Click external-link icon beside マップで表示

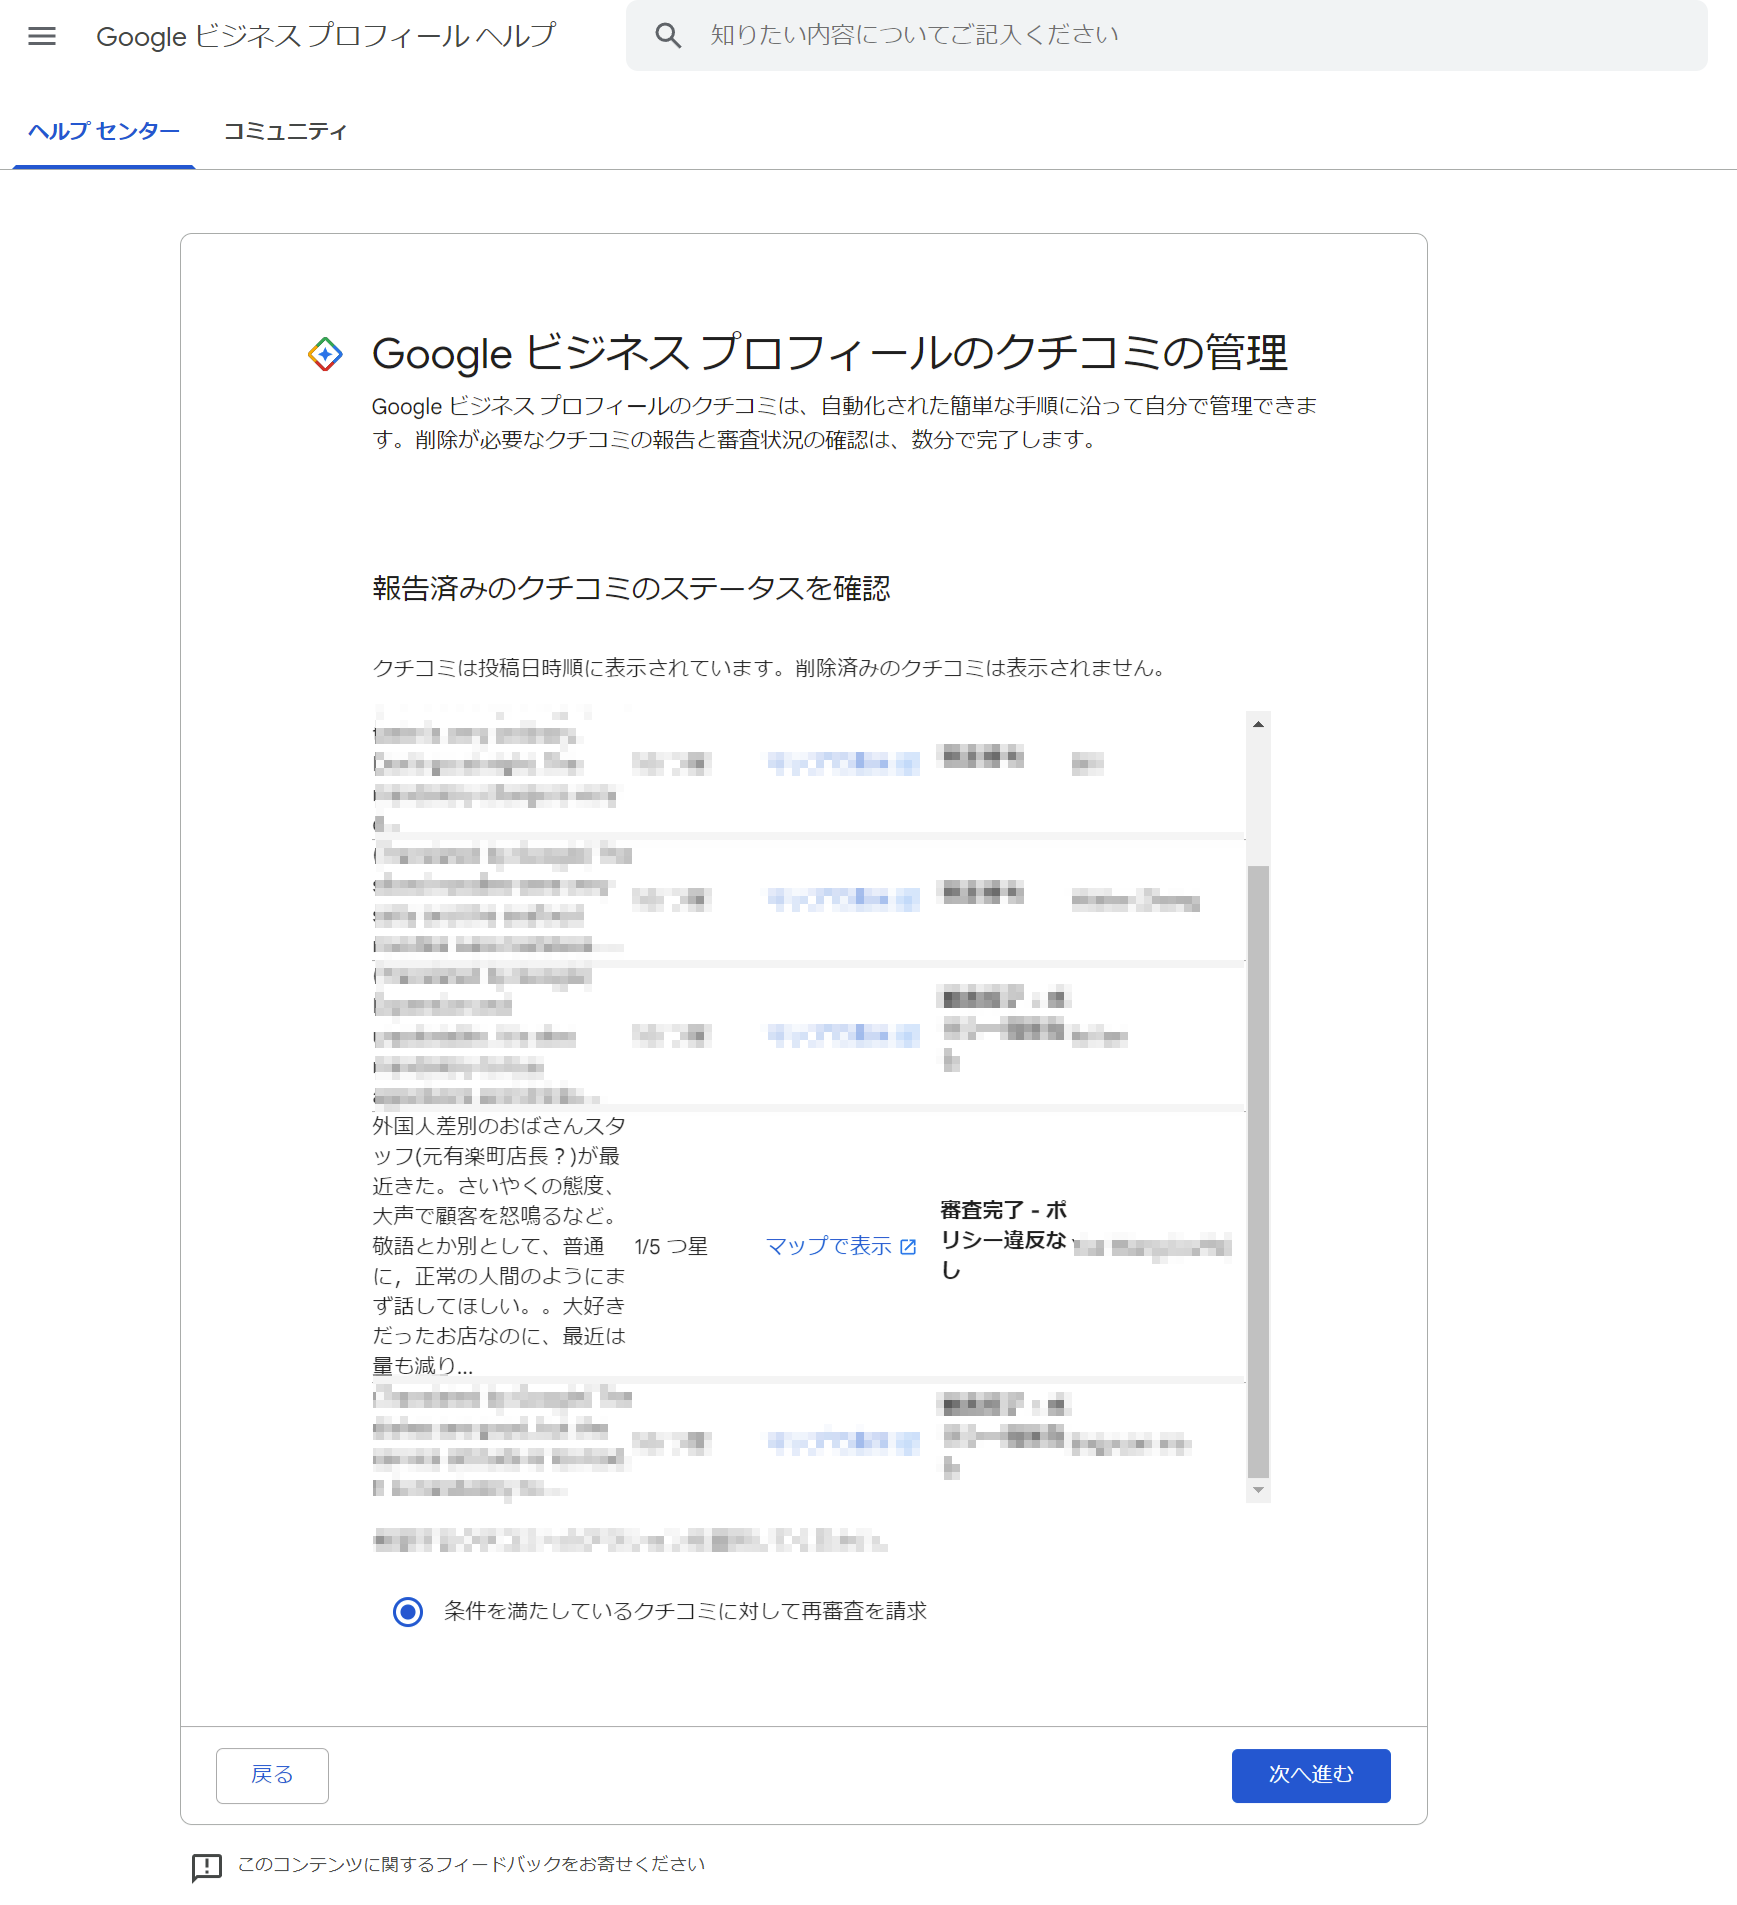(x=908, y=1247)
